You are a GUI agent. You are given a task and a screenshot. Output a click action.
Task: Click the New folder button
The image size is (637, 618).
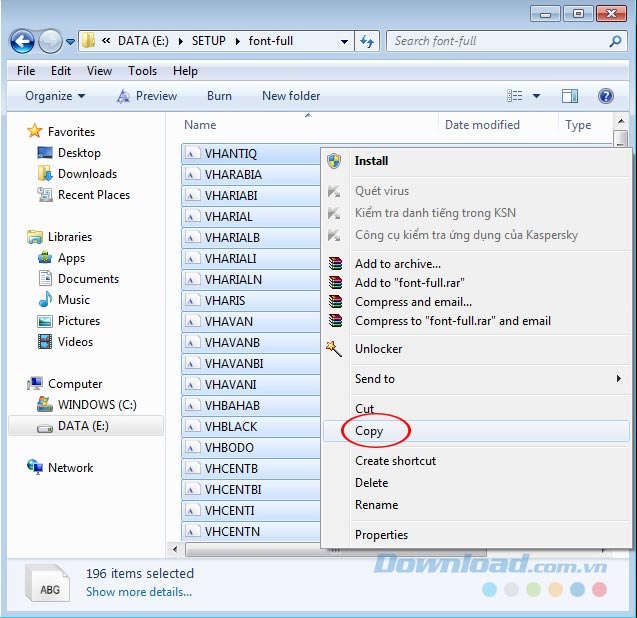pyautogui.click(x=291, y=96)
